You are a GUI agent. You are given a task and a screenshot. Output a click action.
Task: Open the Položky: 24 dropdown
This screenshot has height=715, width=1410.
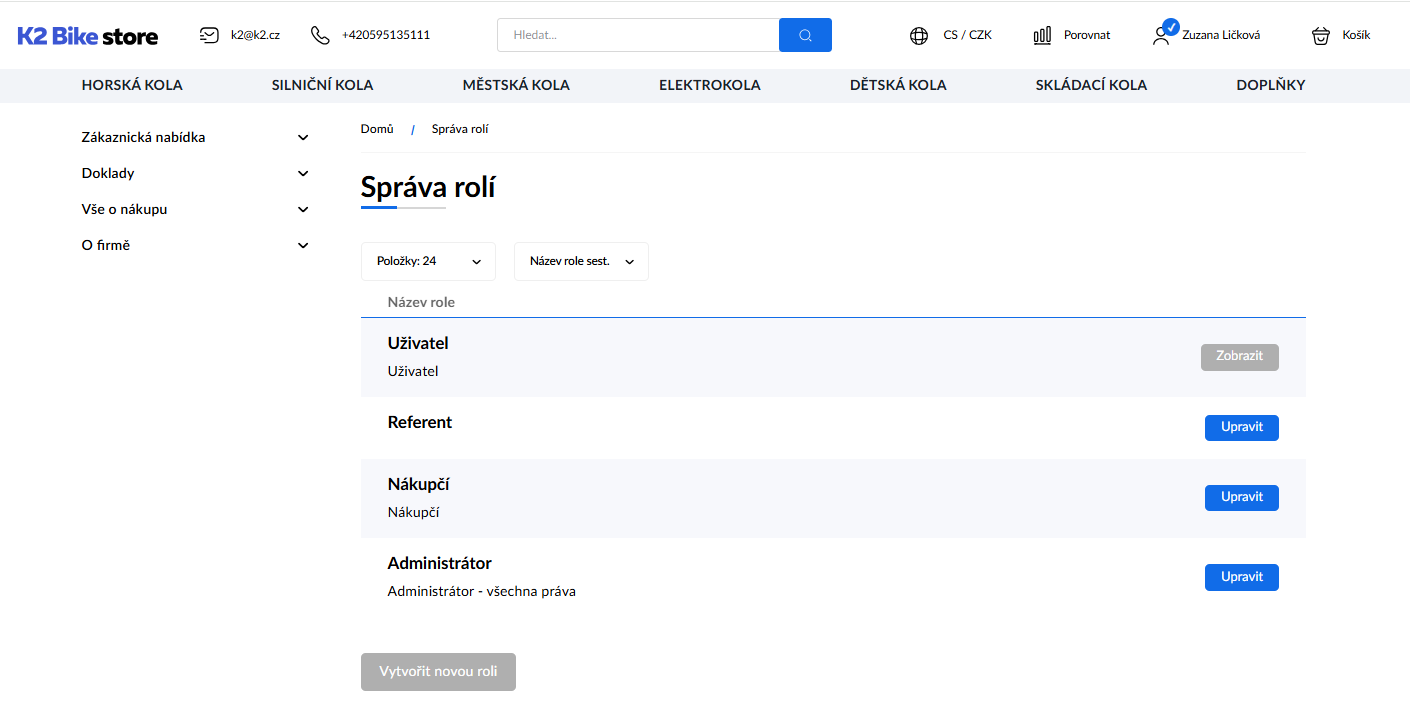pyautogui.click(x=428, y=261)
